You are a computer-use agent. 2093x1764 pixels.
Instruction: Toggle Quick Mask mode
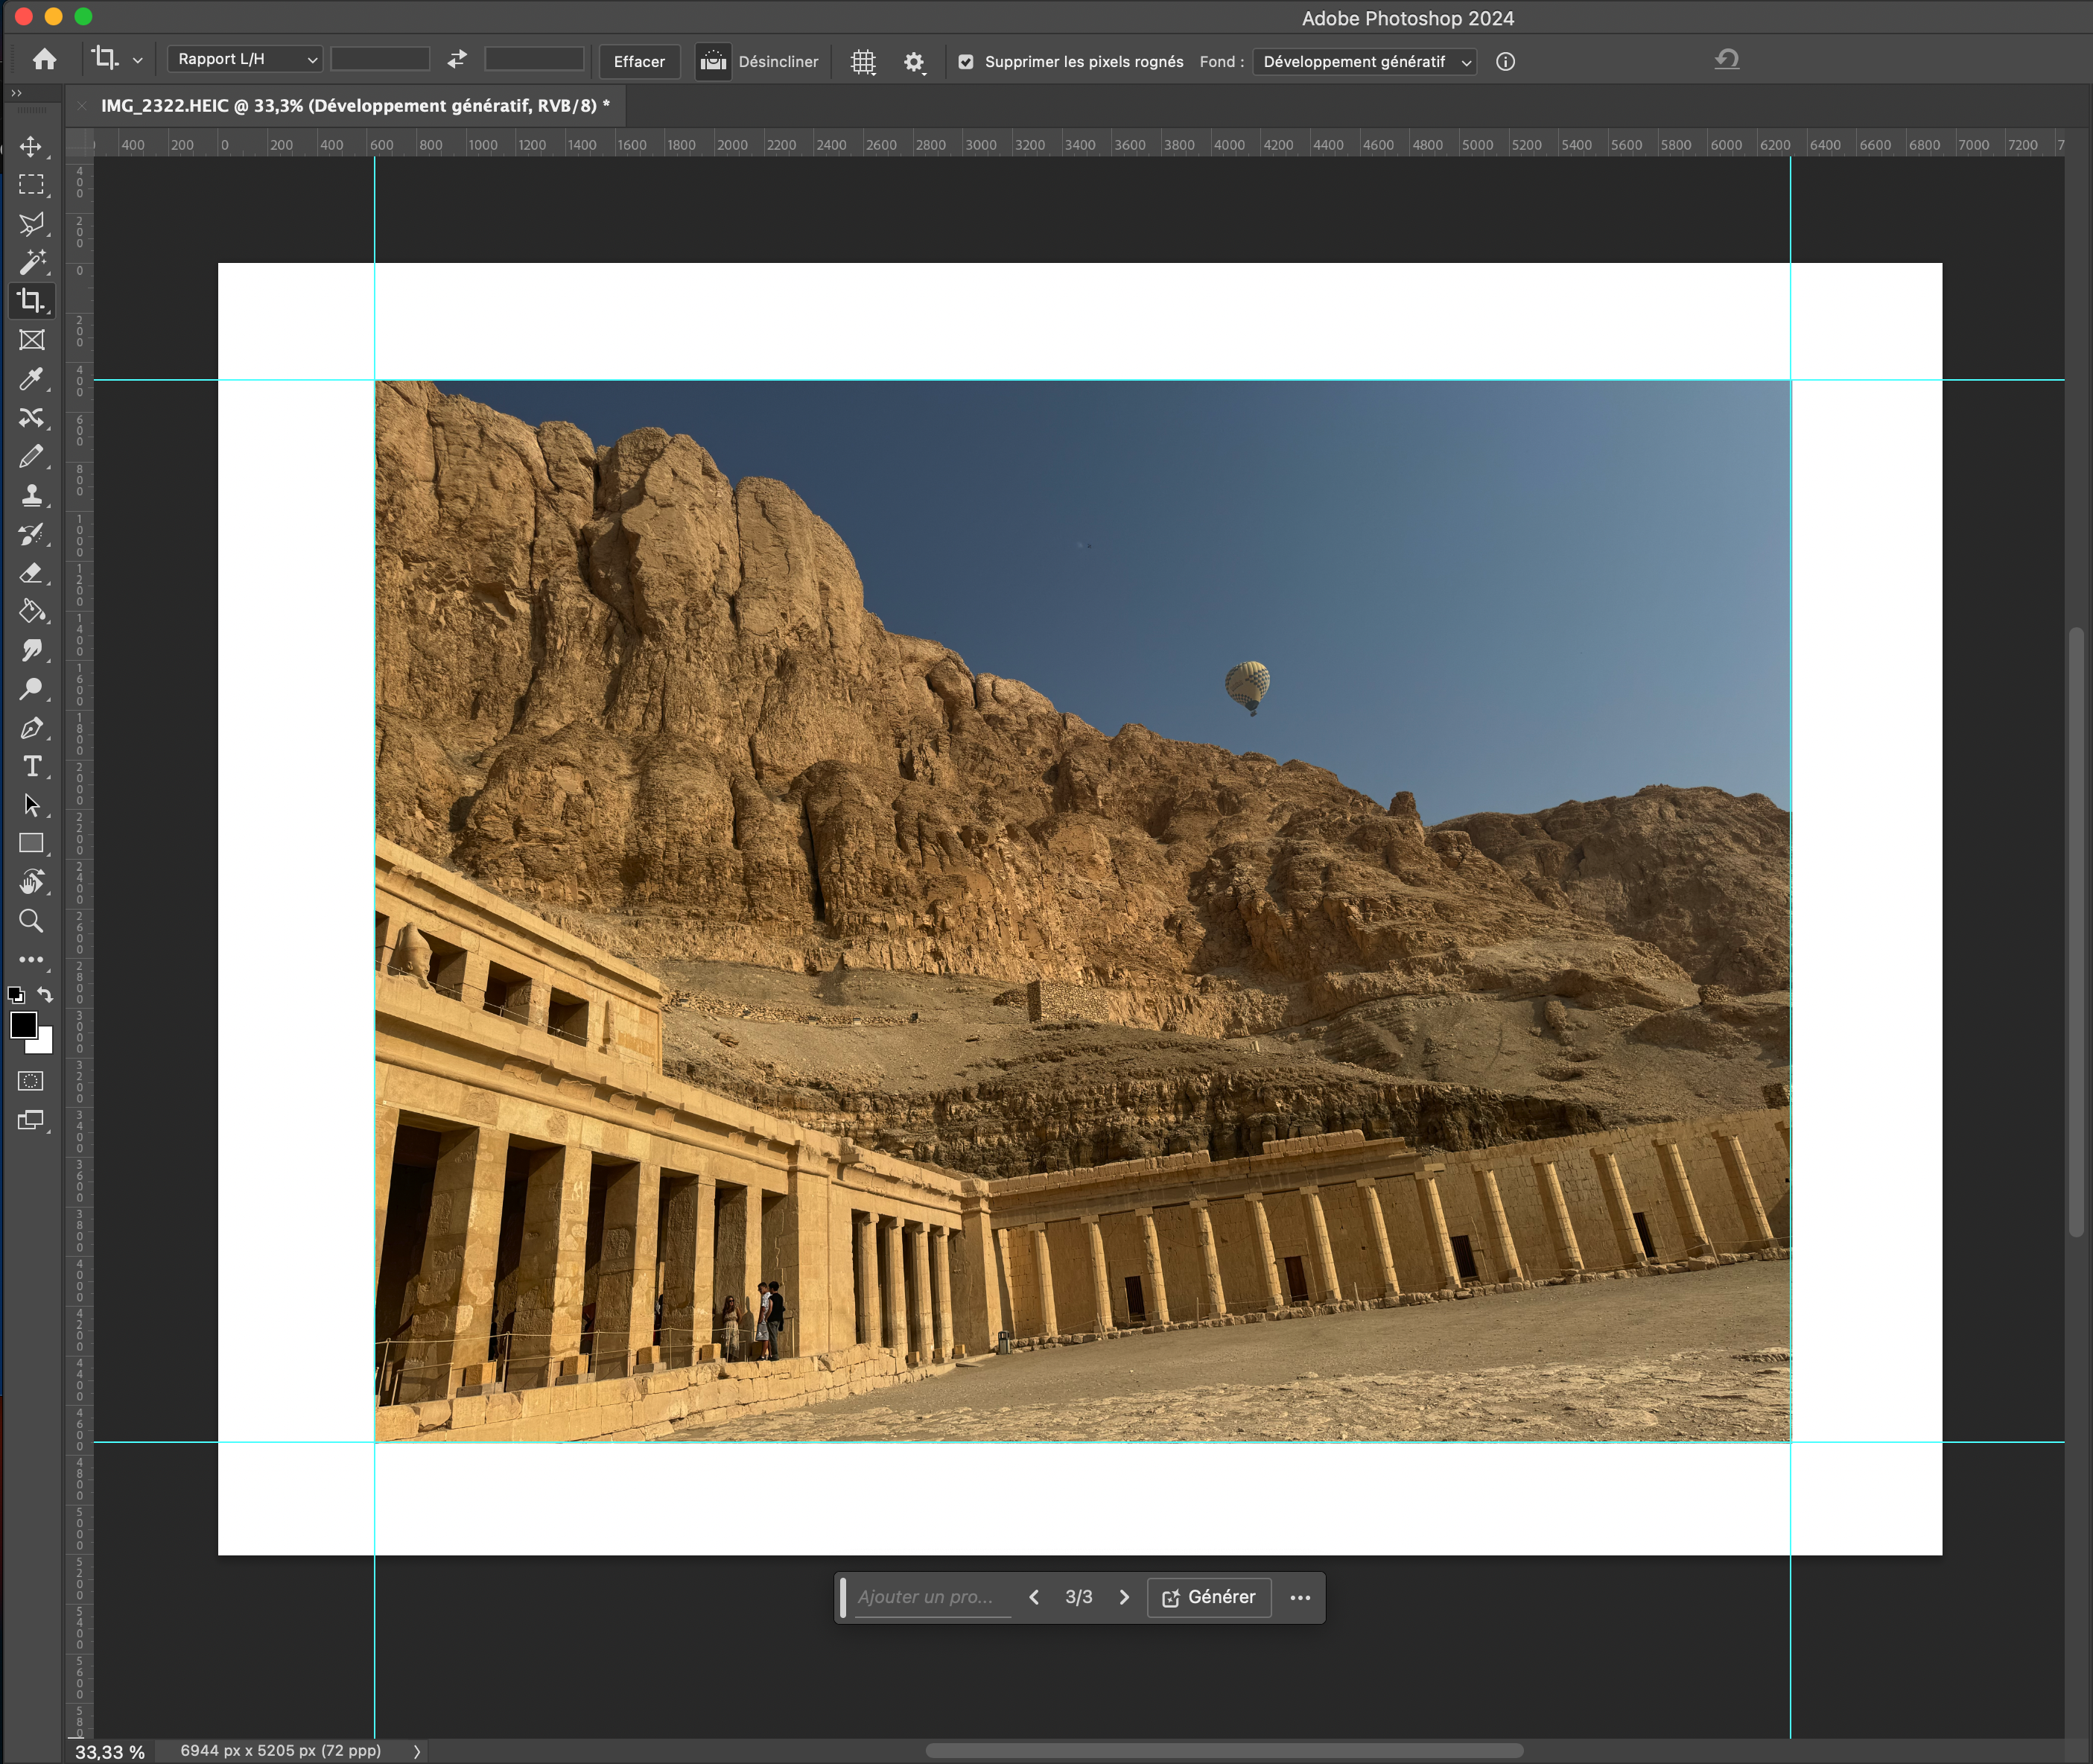point(31,1081)
